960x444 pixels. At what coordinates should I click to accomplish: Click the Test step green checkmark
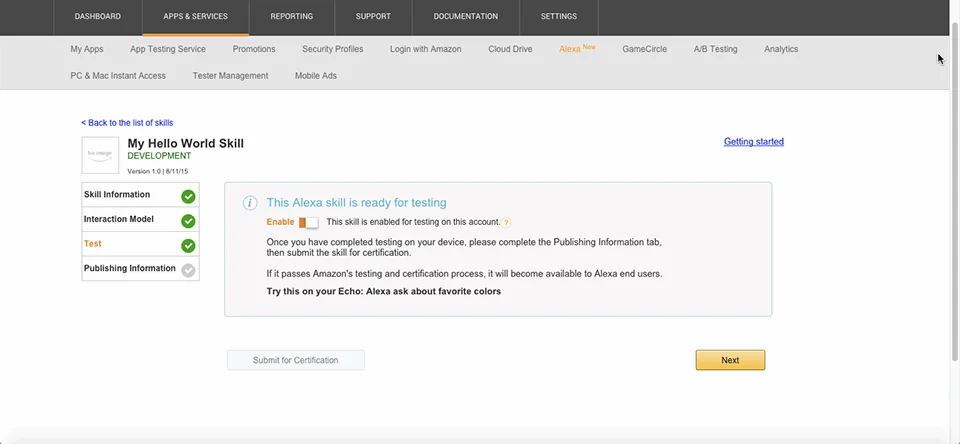click(188, 246)
